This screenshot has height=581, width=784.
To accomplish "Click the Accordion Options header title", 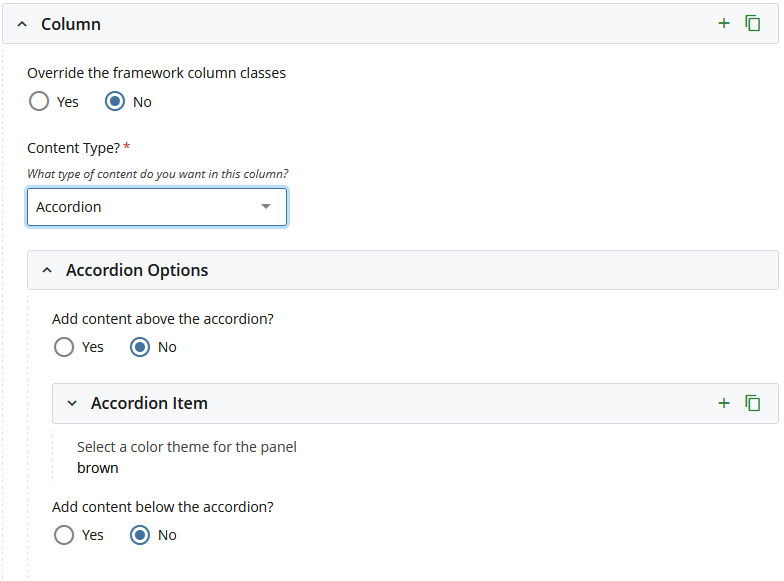I will 137,270.
